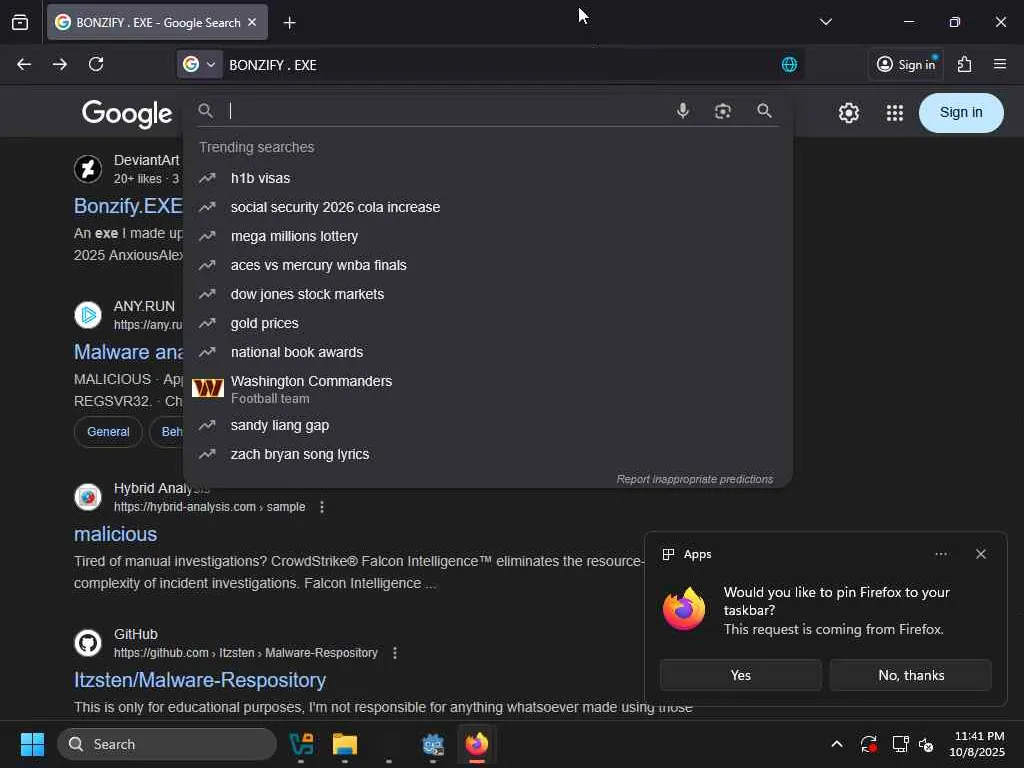Screen dimensions: 1024x768
Task: Select trending search h1b visas
Action: [488, 178]
